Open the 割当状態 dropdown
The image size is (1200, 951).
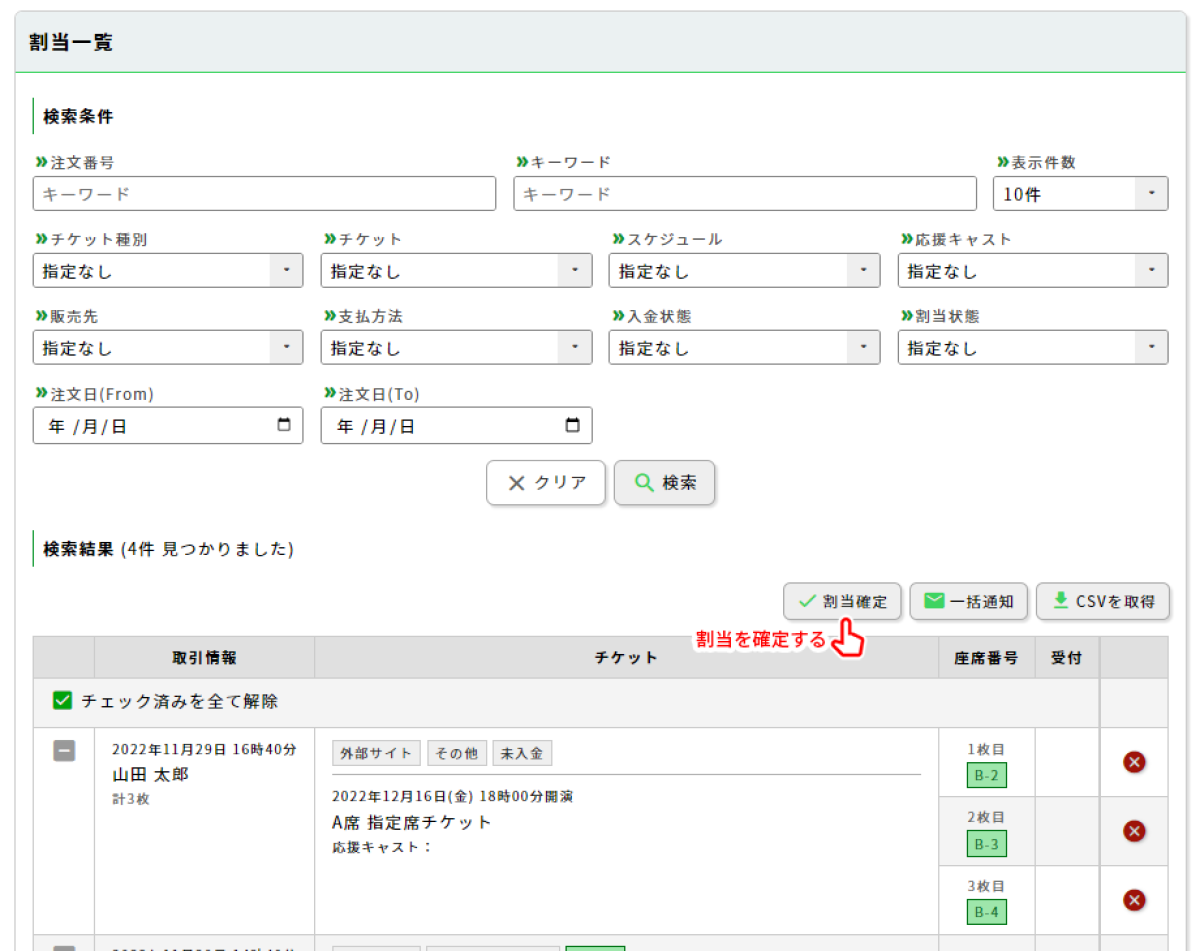click(1032, 348)
